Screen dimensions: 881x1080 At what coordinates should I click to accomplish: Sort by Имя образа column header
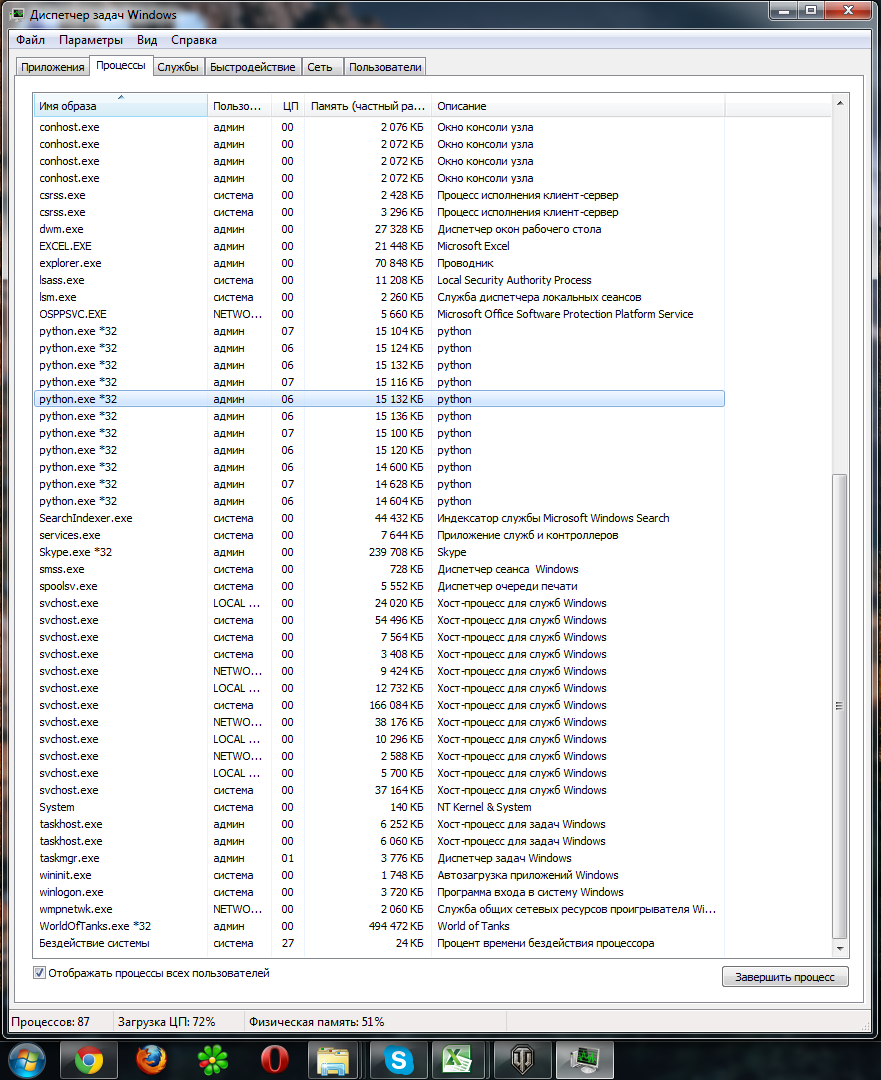(121, 106)
